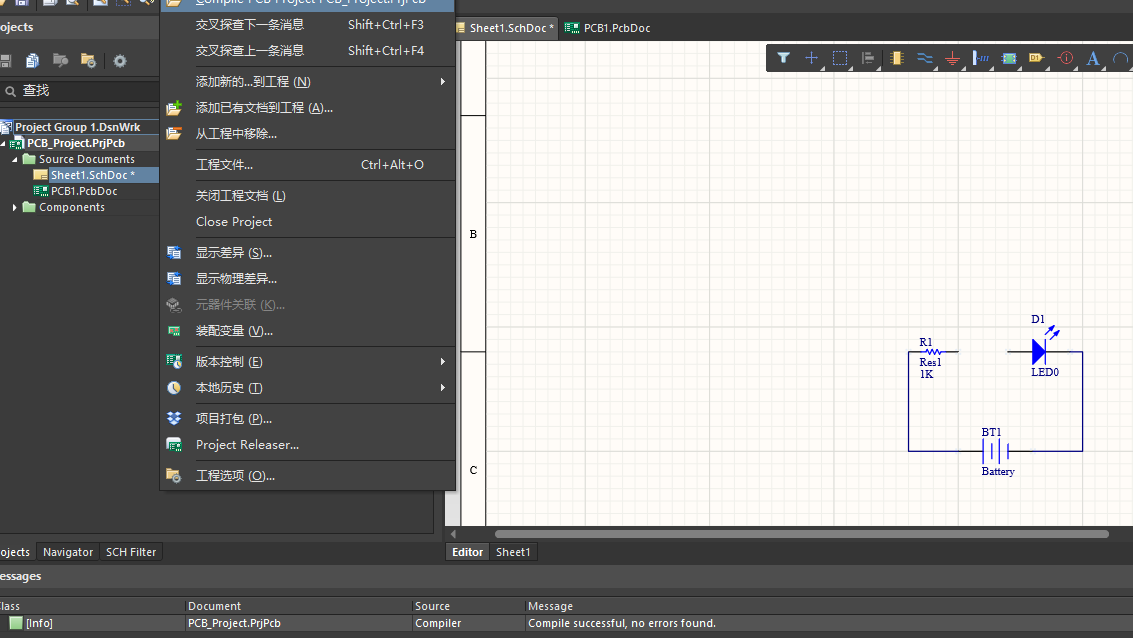
Task: Click the GND power port icon
Action: (953, 59)
